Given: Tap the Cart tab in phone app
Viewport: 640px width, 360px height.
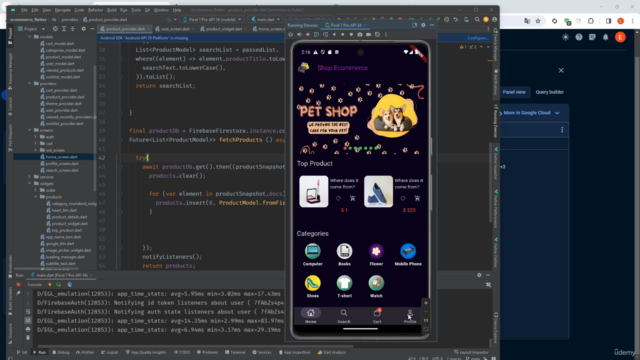Looking at the screenshot, I should 377,316.
